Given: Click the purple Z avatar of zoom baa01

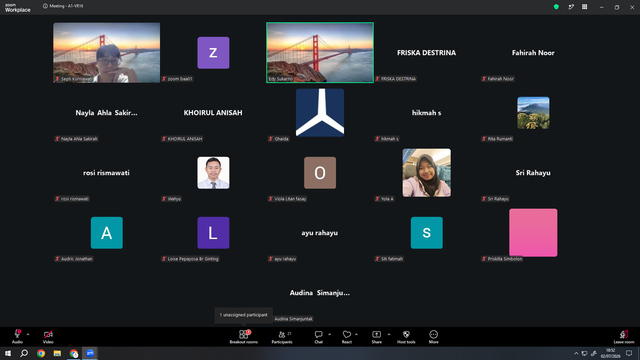Looking at the screenshot, I should point(213,53).
